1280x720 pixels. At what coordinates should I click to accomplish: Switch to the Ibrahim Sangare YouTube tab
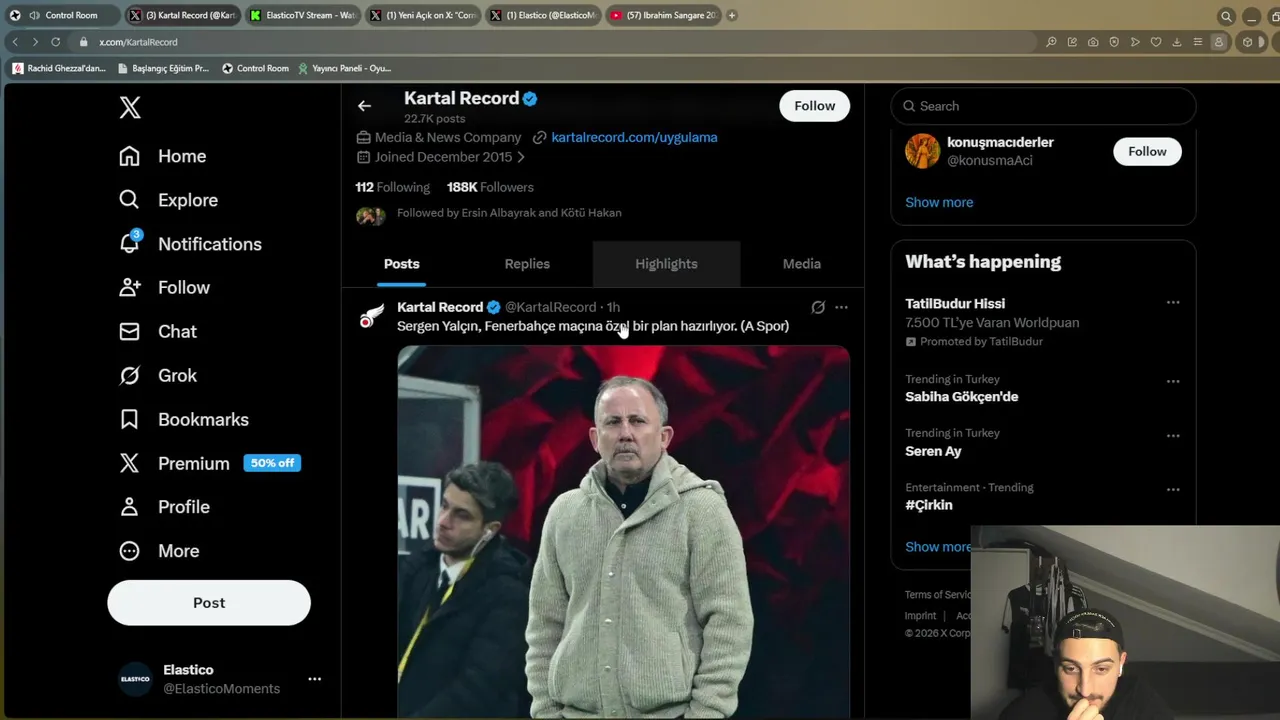[664, 15]
